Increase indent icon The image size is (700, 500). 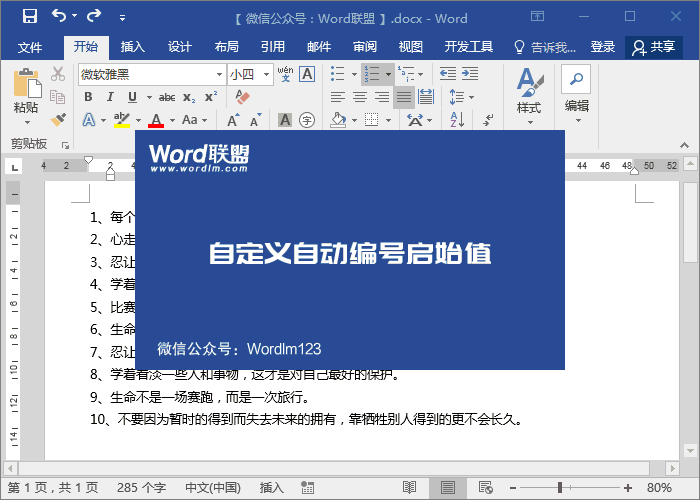[470, 74]
